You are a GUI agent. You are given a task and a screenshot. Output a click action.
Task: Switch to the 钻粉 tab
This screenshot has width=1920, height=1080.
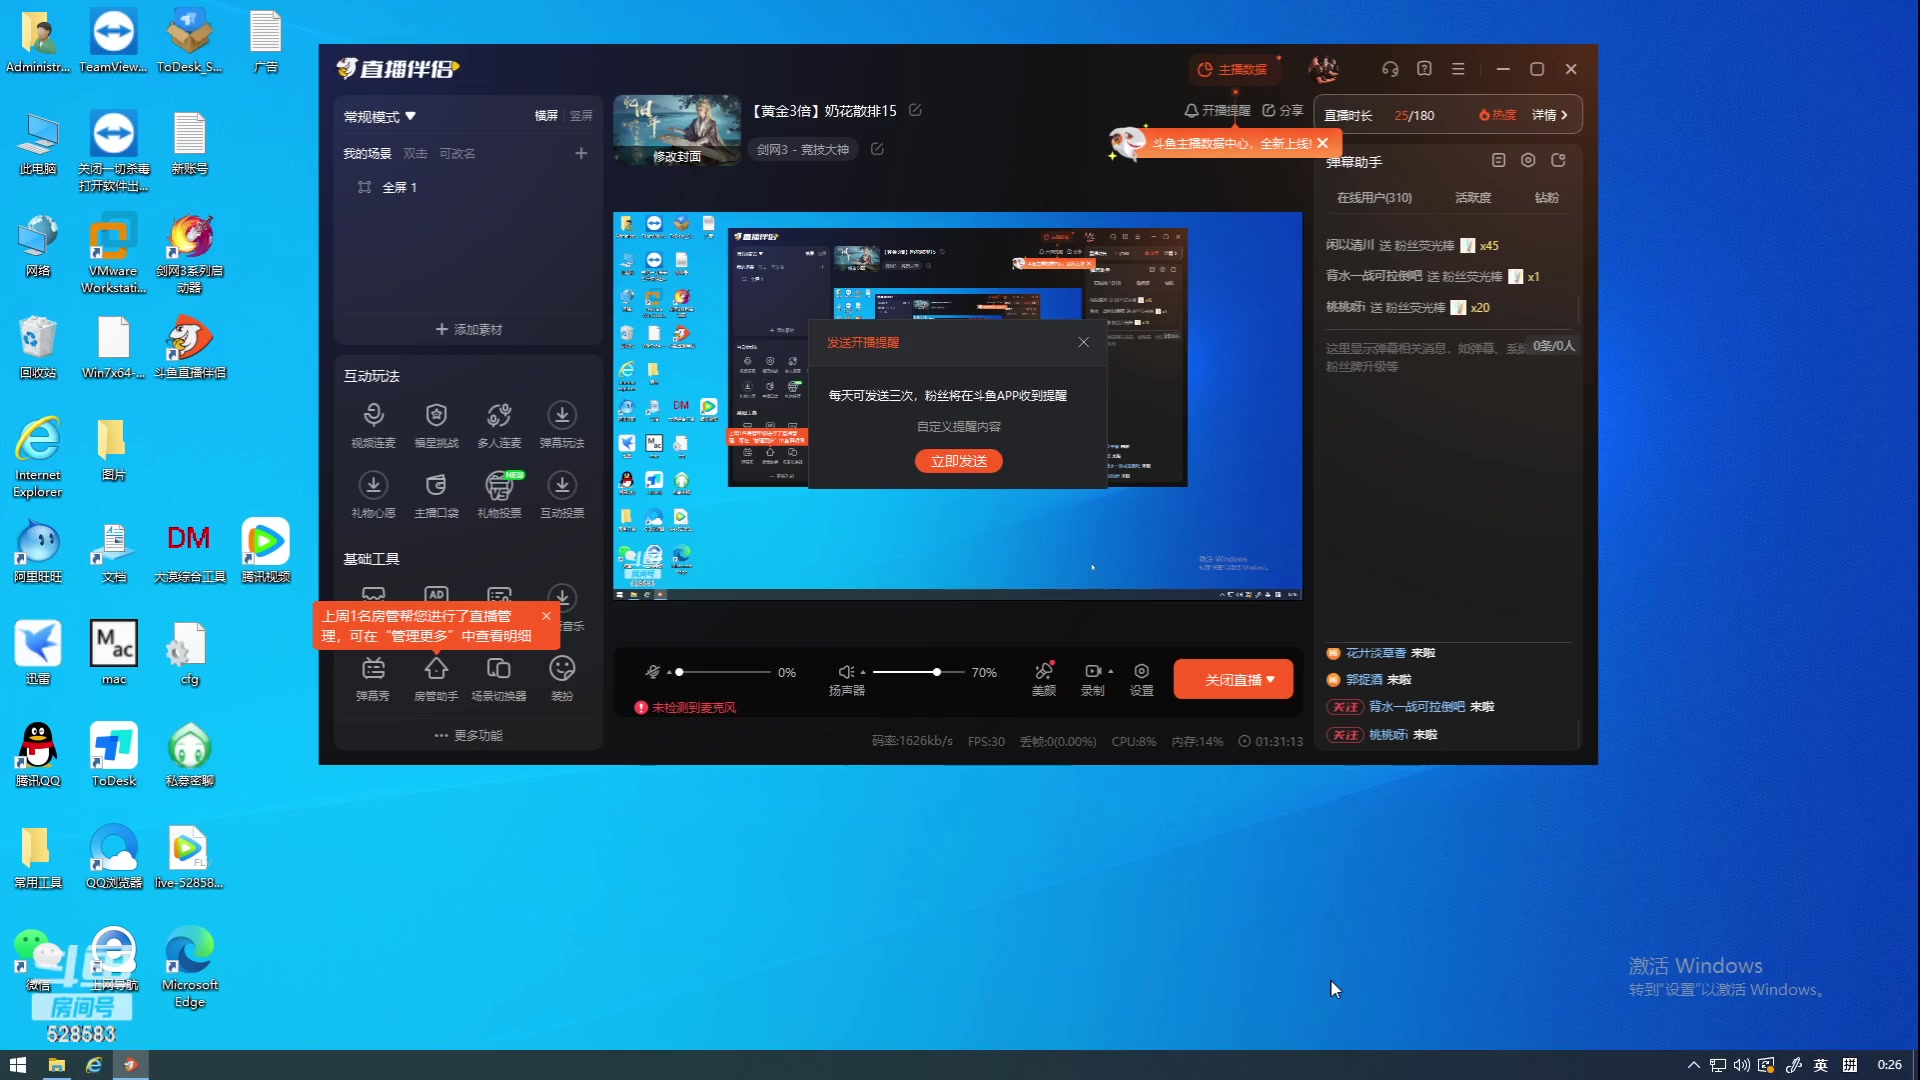(x=1546, y=198)
